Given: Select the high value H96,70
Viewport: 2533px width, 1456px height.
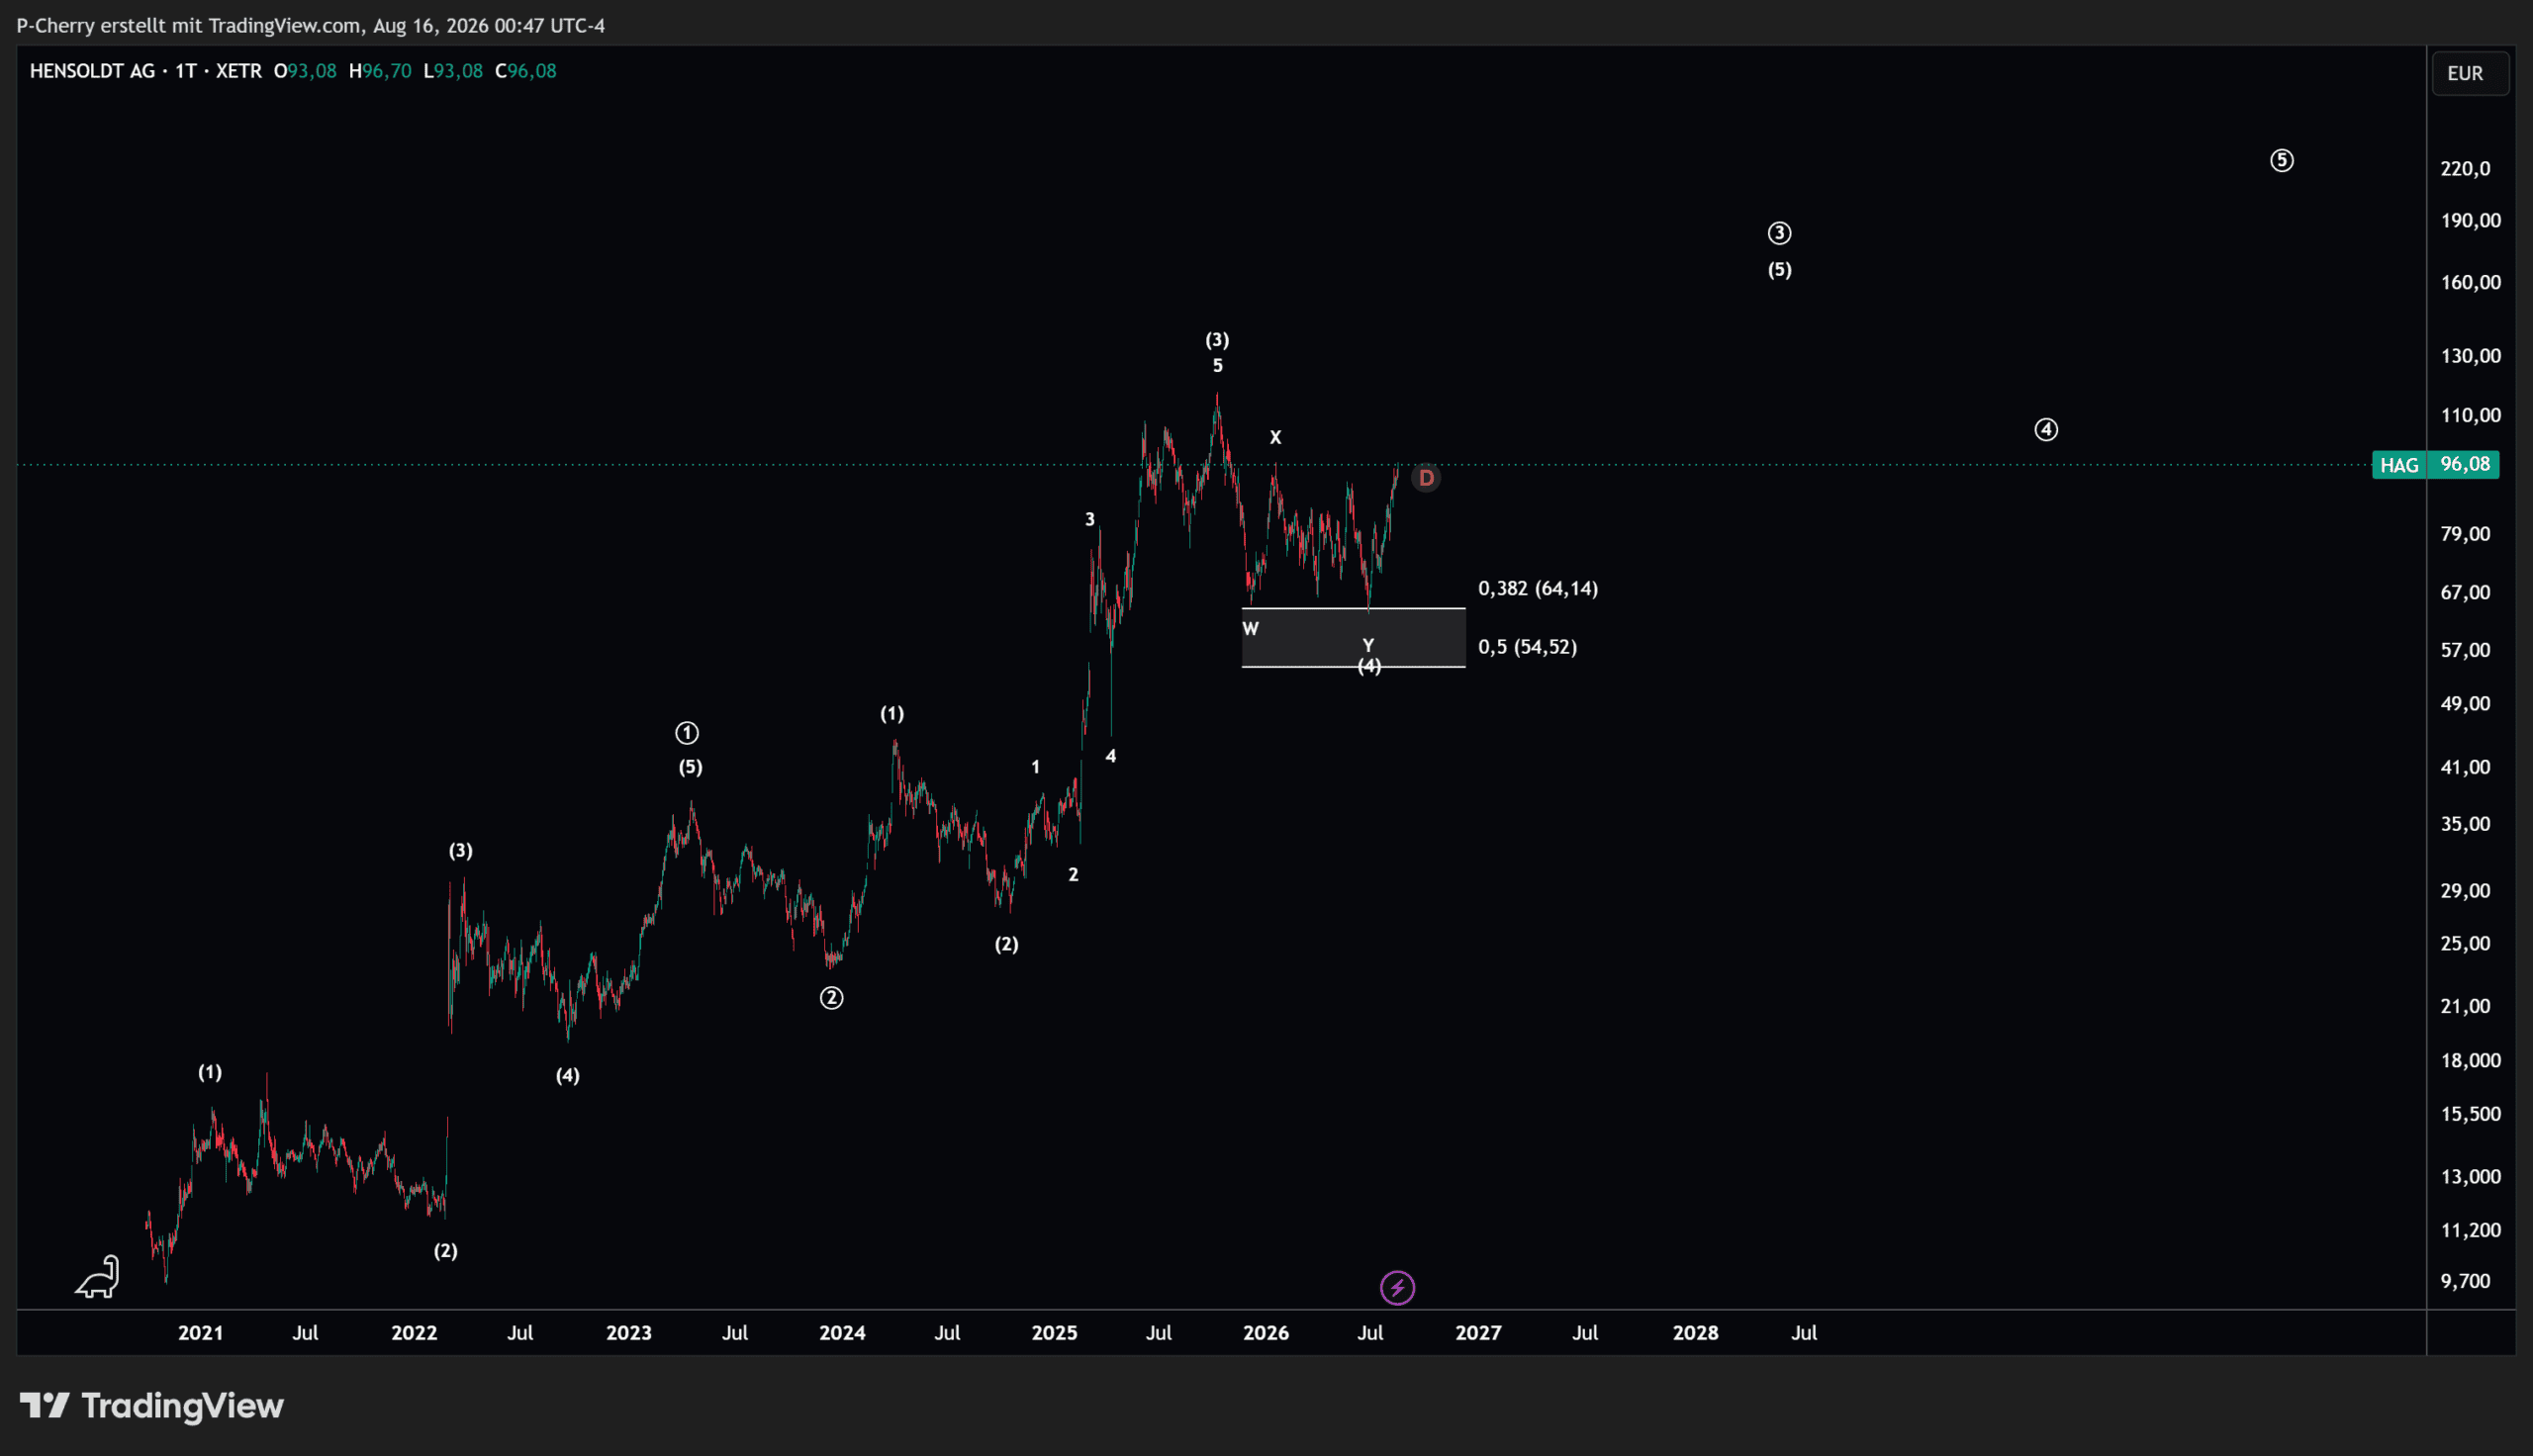Looking at the screenshot, I should coord(380,71).
